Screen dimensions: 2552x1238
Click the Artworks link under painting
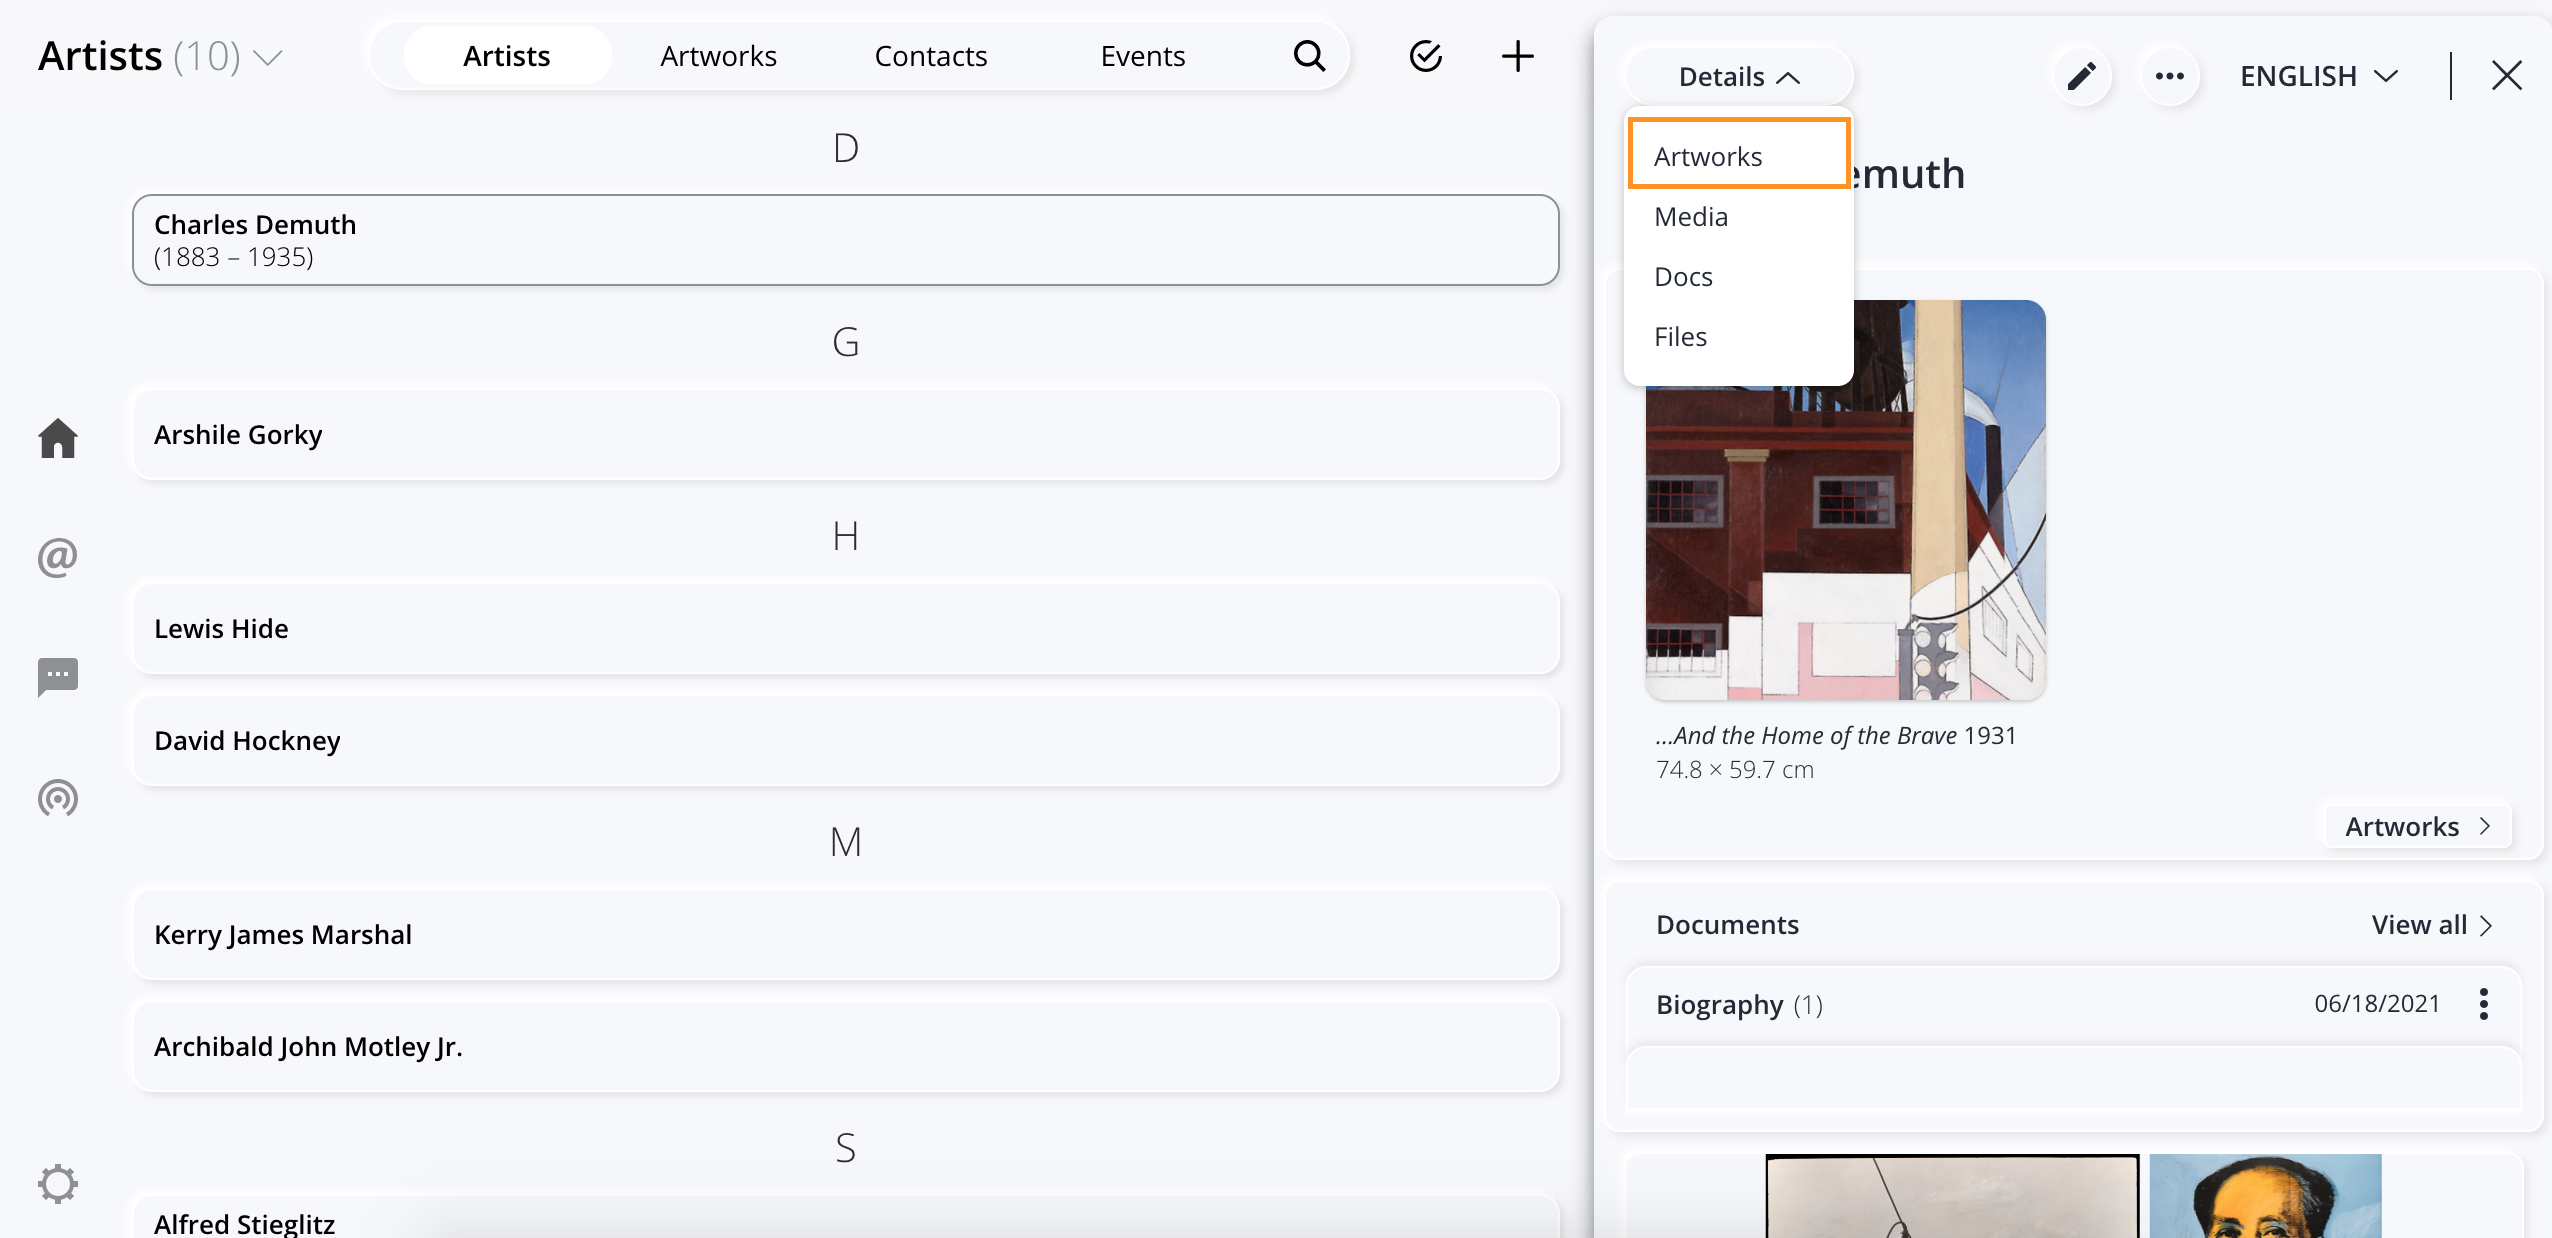(2418, 827)
